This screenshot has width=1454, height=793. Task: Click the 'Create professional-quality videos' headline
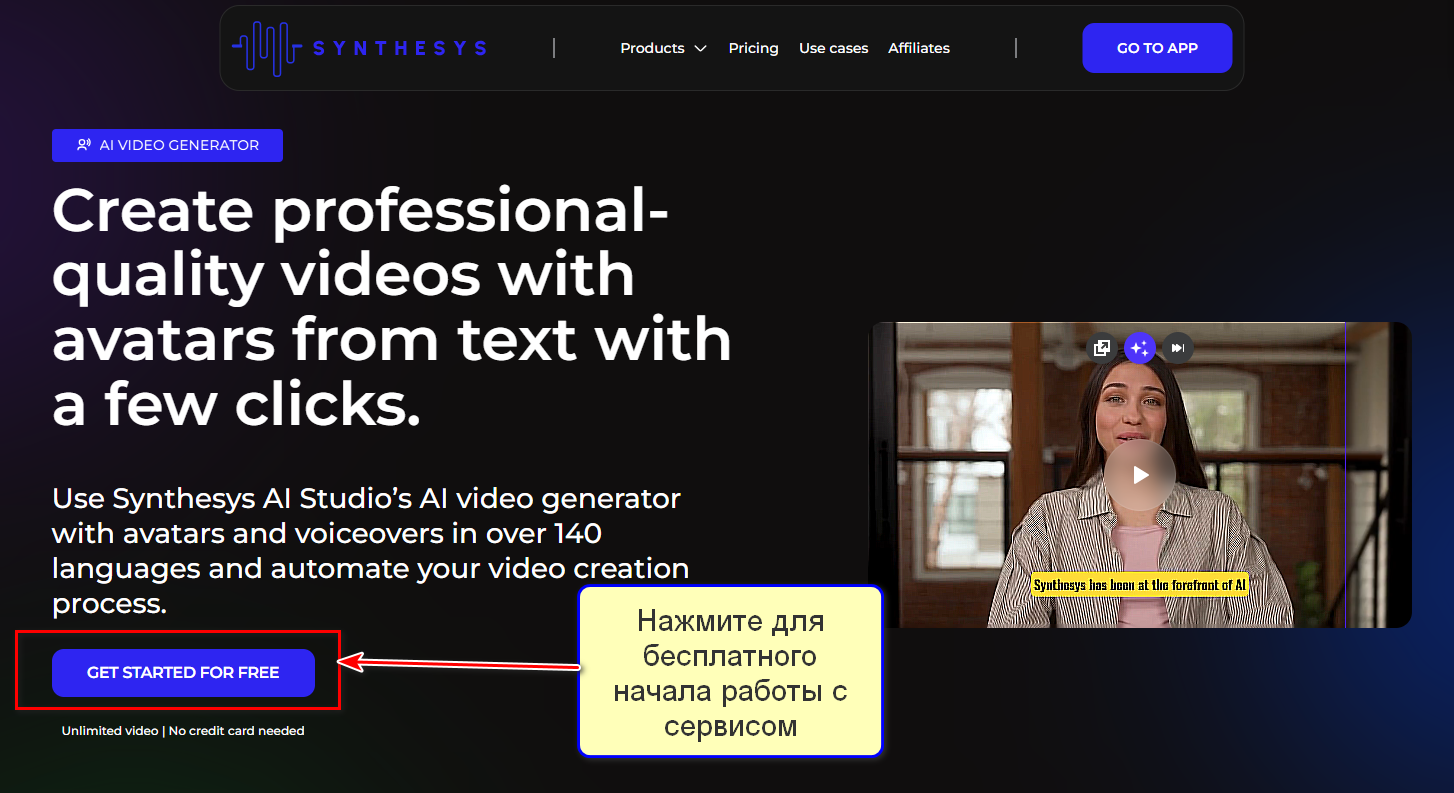pos(390,307)
